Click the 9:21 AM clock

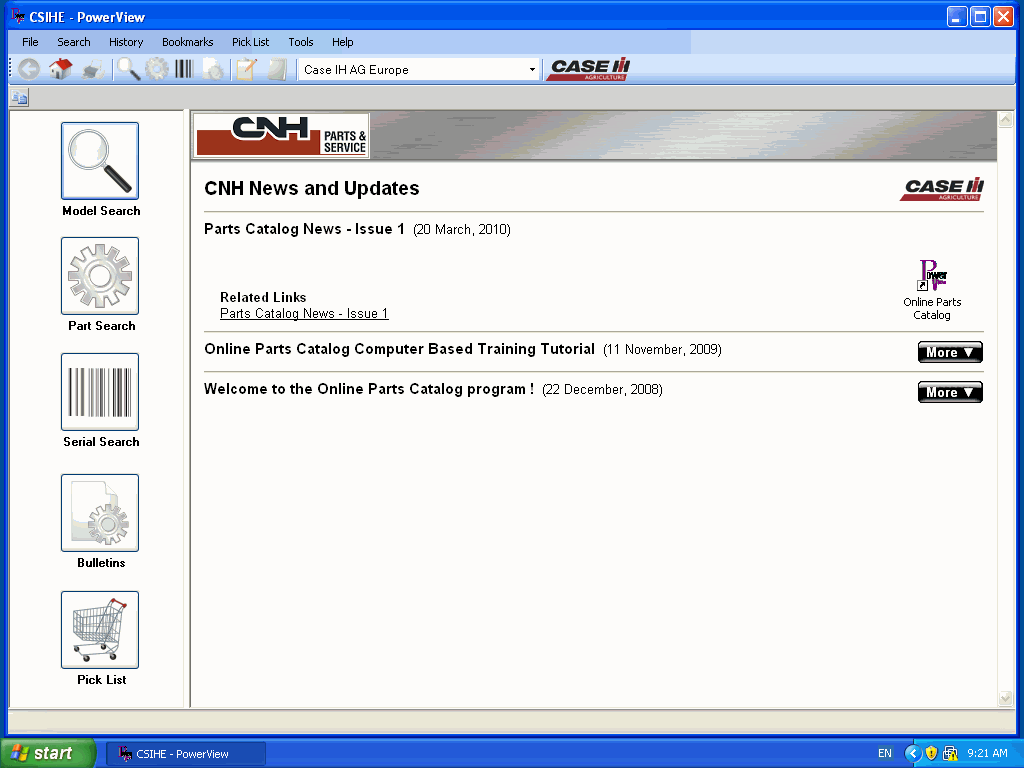pyautogui.click(x=987, y=753)
